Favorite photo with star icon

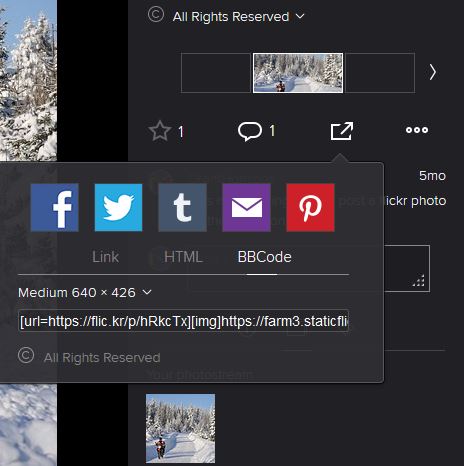(x=160, y=131)
